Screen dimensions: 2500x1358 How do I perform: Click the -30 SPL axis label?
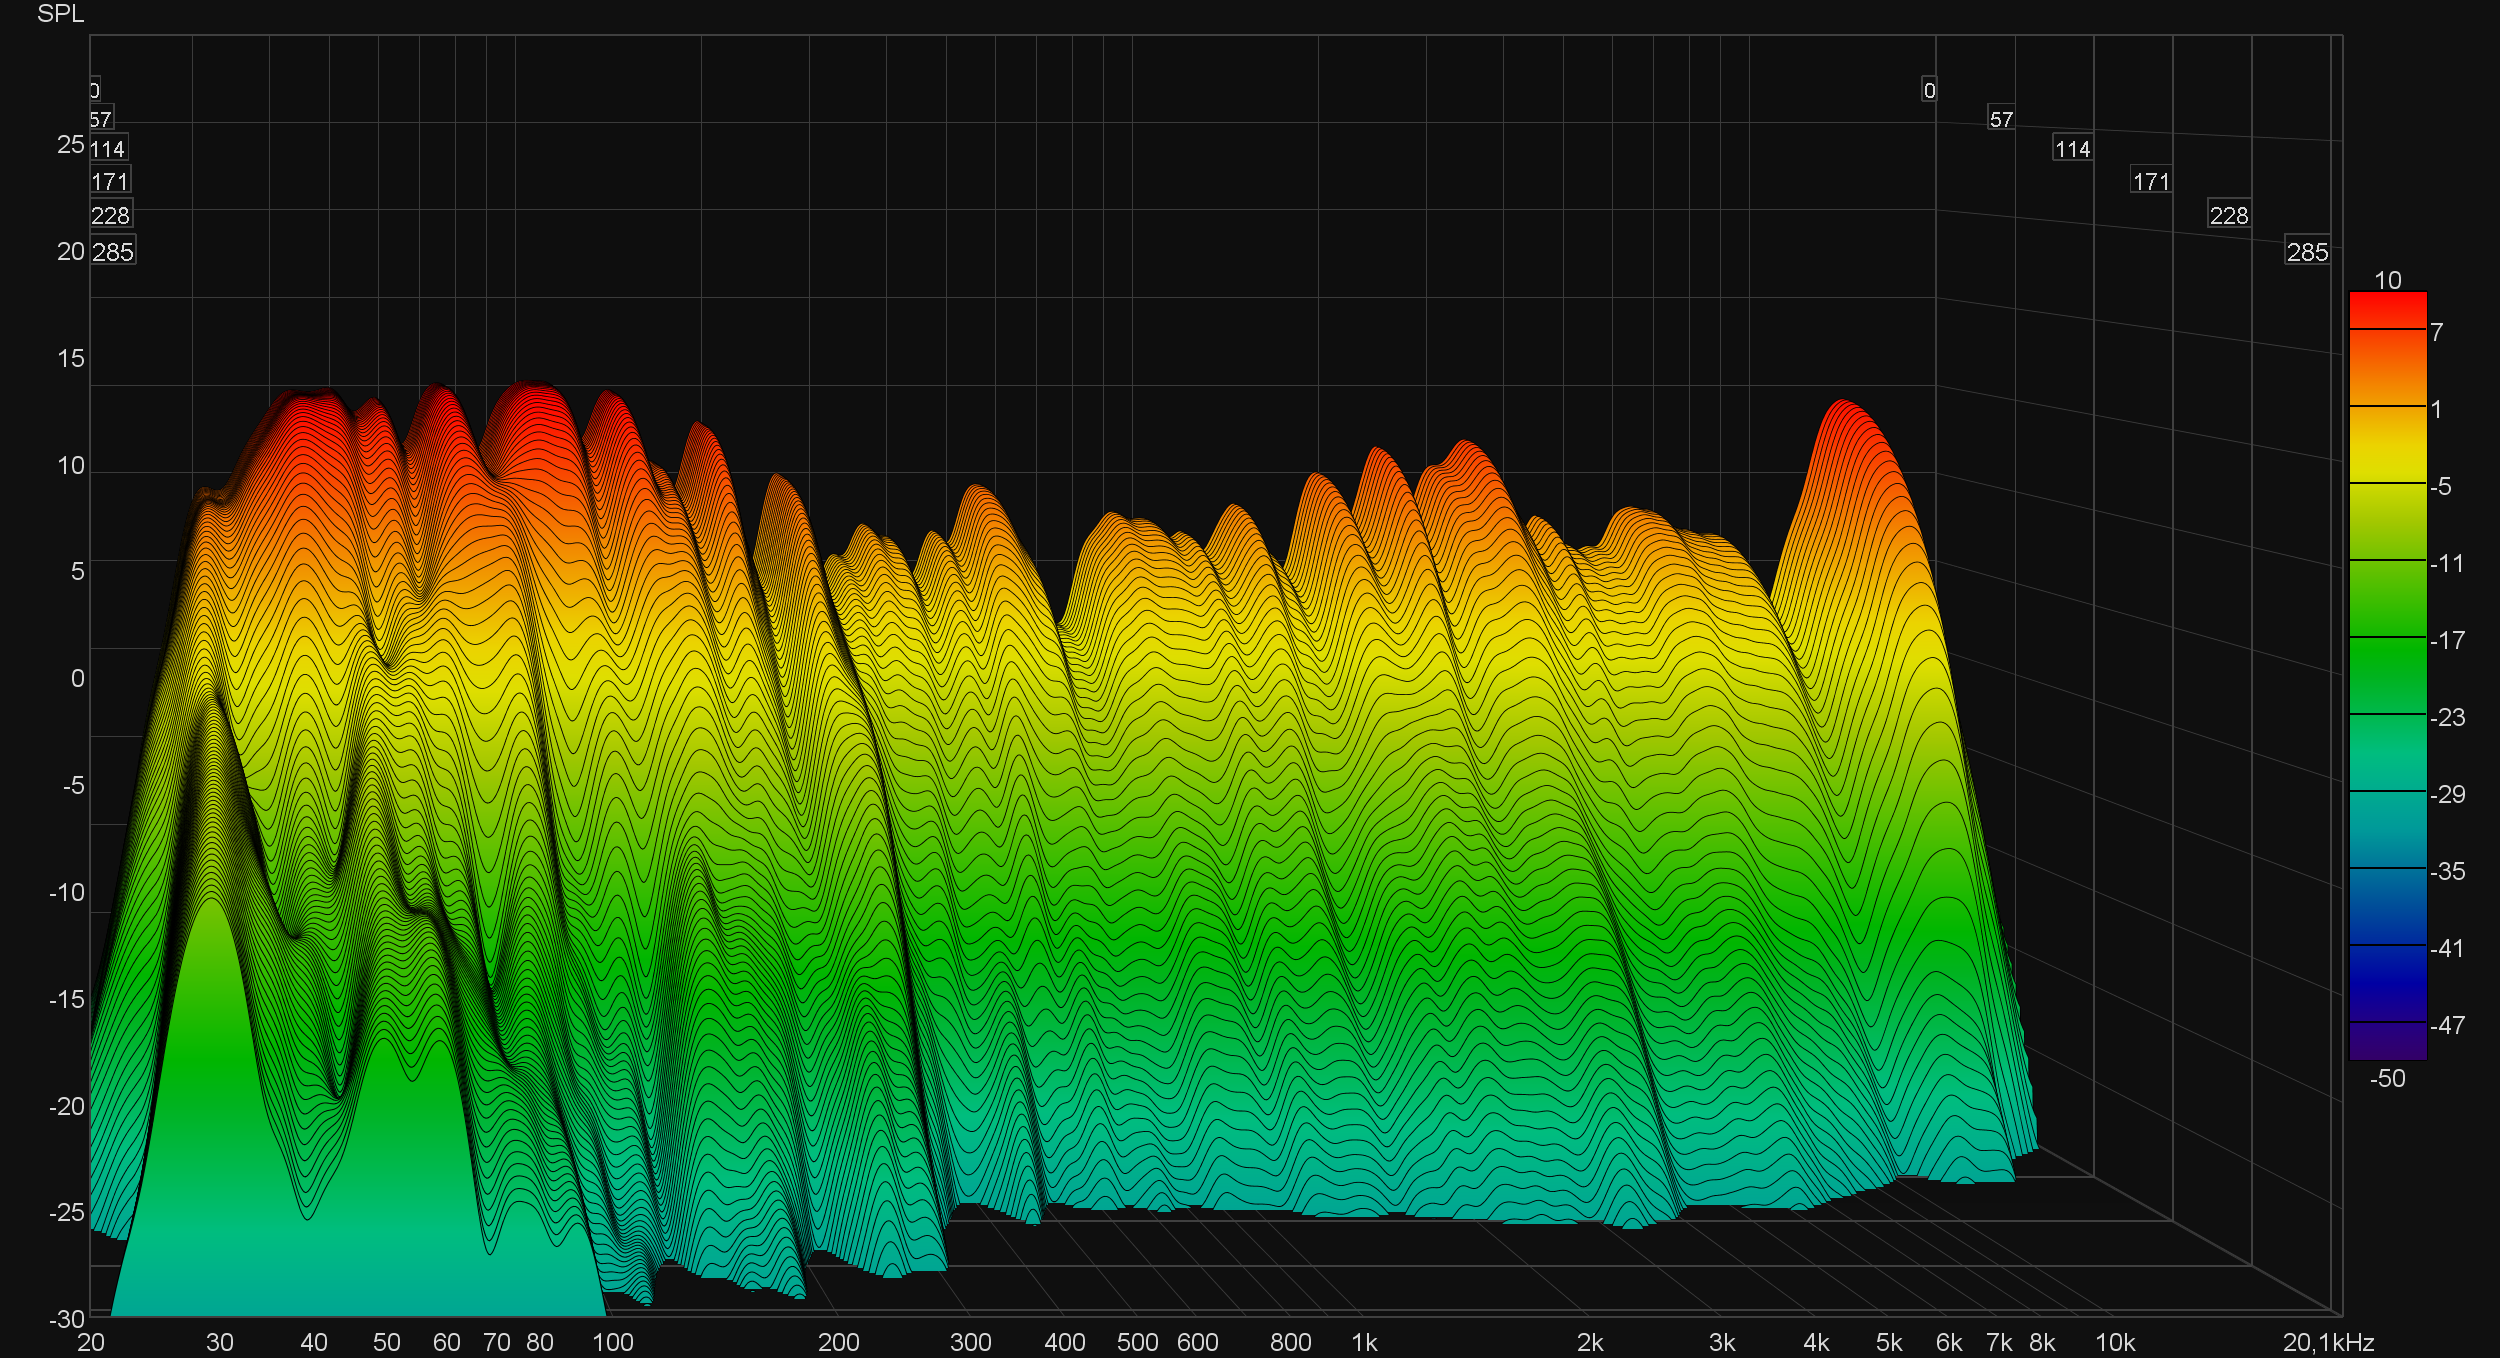click(67, 1319)
